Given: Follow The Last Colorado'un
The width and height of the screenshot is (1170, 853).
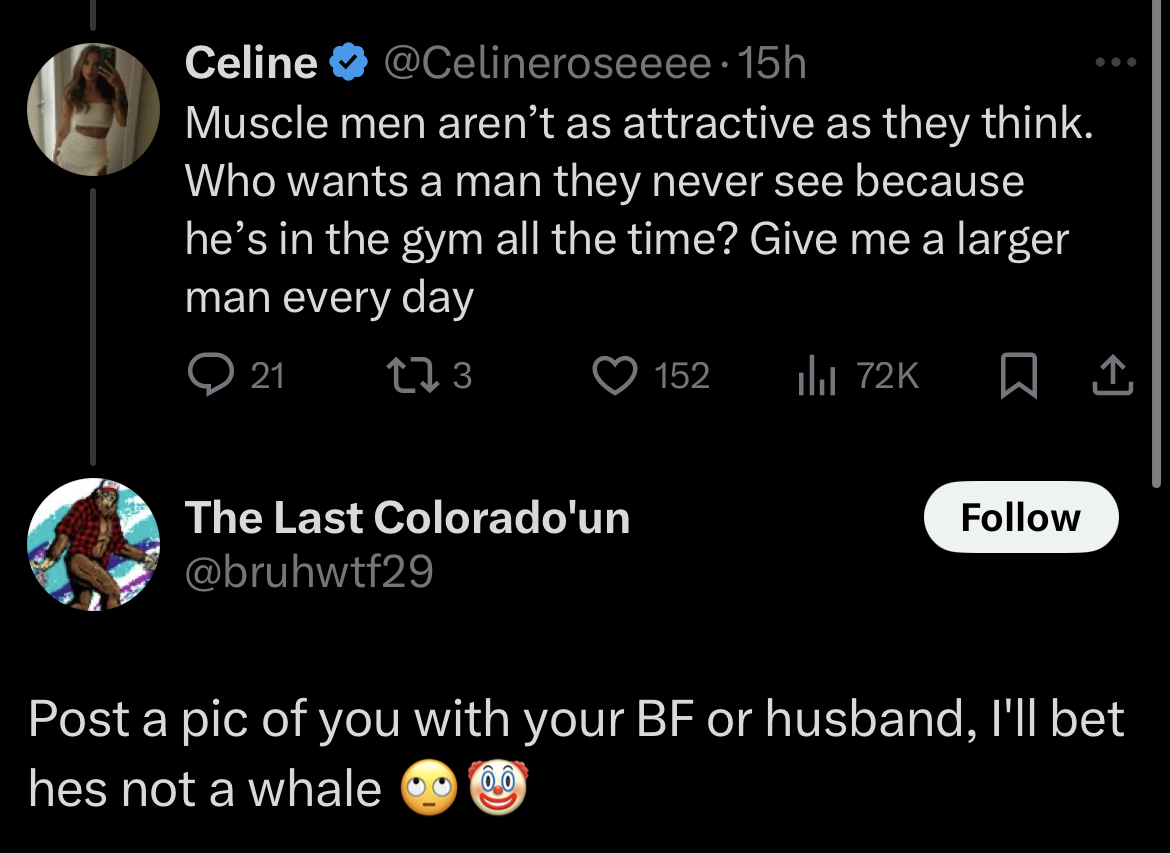Looking at the screenshot, I should click(1020, 517).
